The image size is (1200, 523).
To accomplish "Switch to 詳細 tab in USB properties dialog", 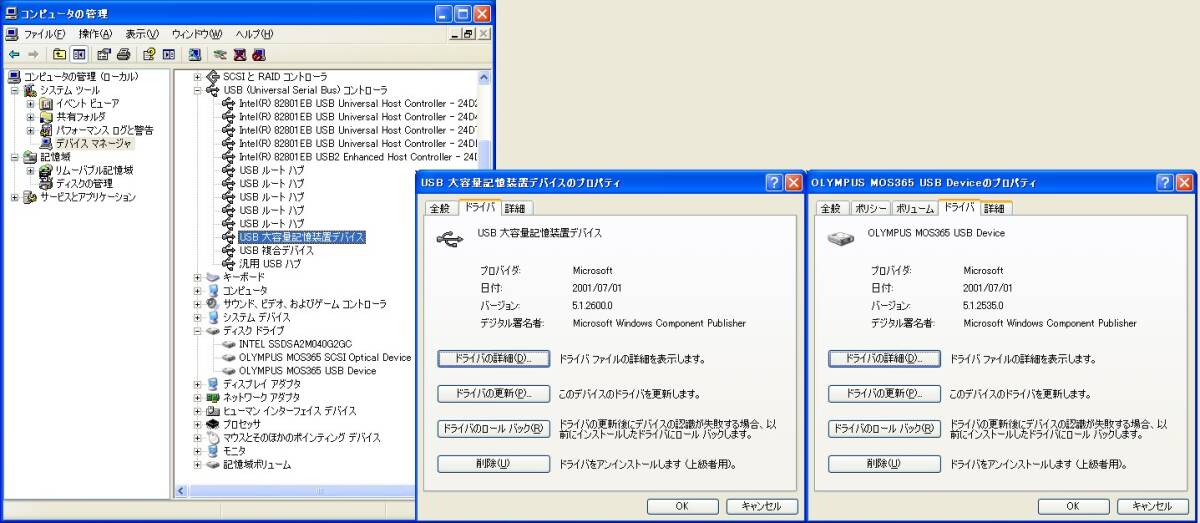I will (x=514, y=208).
